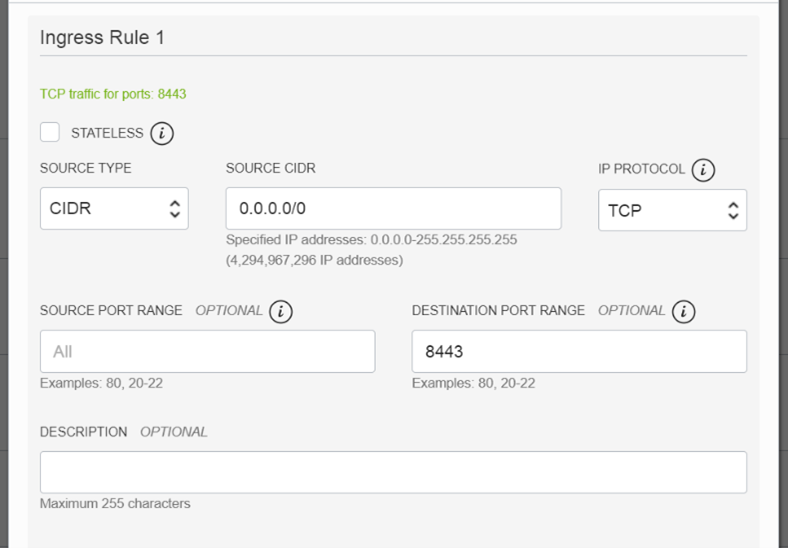Select the Destination Port Range field with 8443

click(x=579, y=352)
